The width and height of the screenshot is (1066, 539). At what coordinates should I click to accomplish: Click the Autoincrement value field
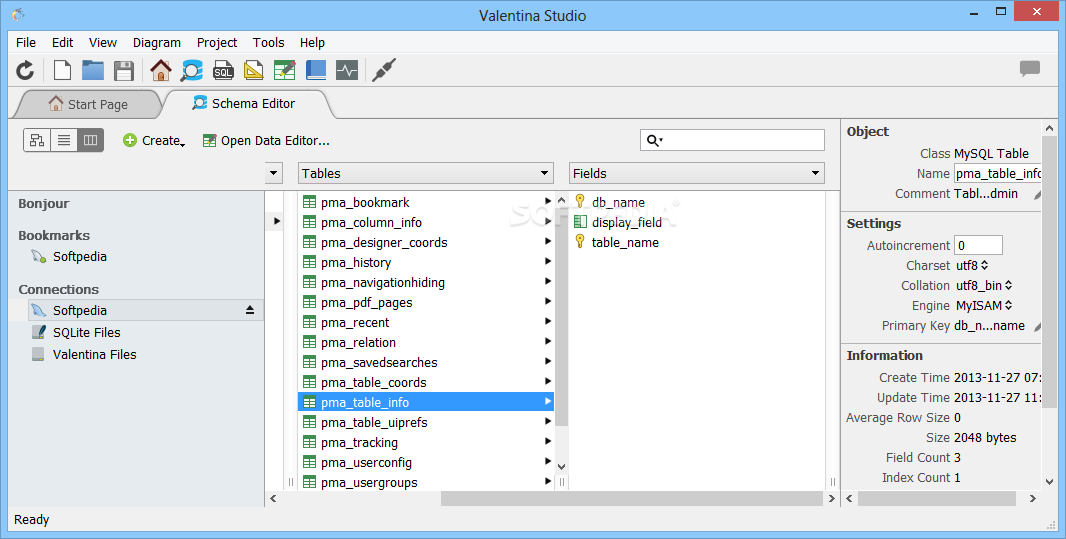[x=978, y=245]
